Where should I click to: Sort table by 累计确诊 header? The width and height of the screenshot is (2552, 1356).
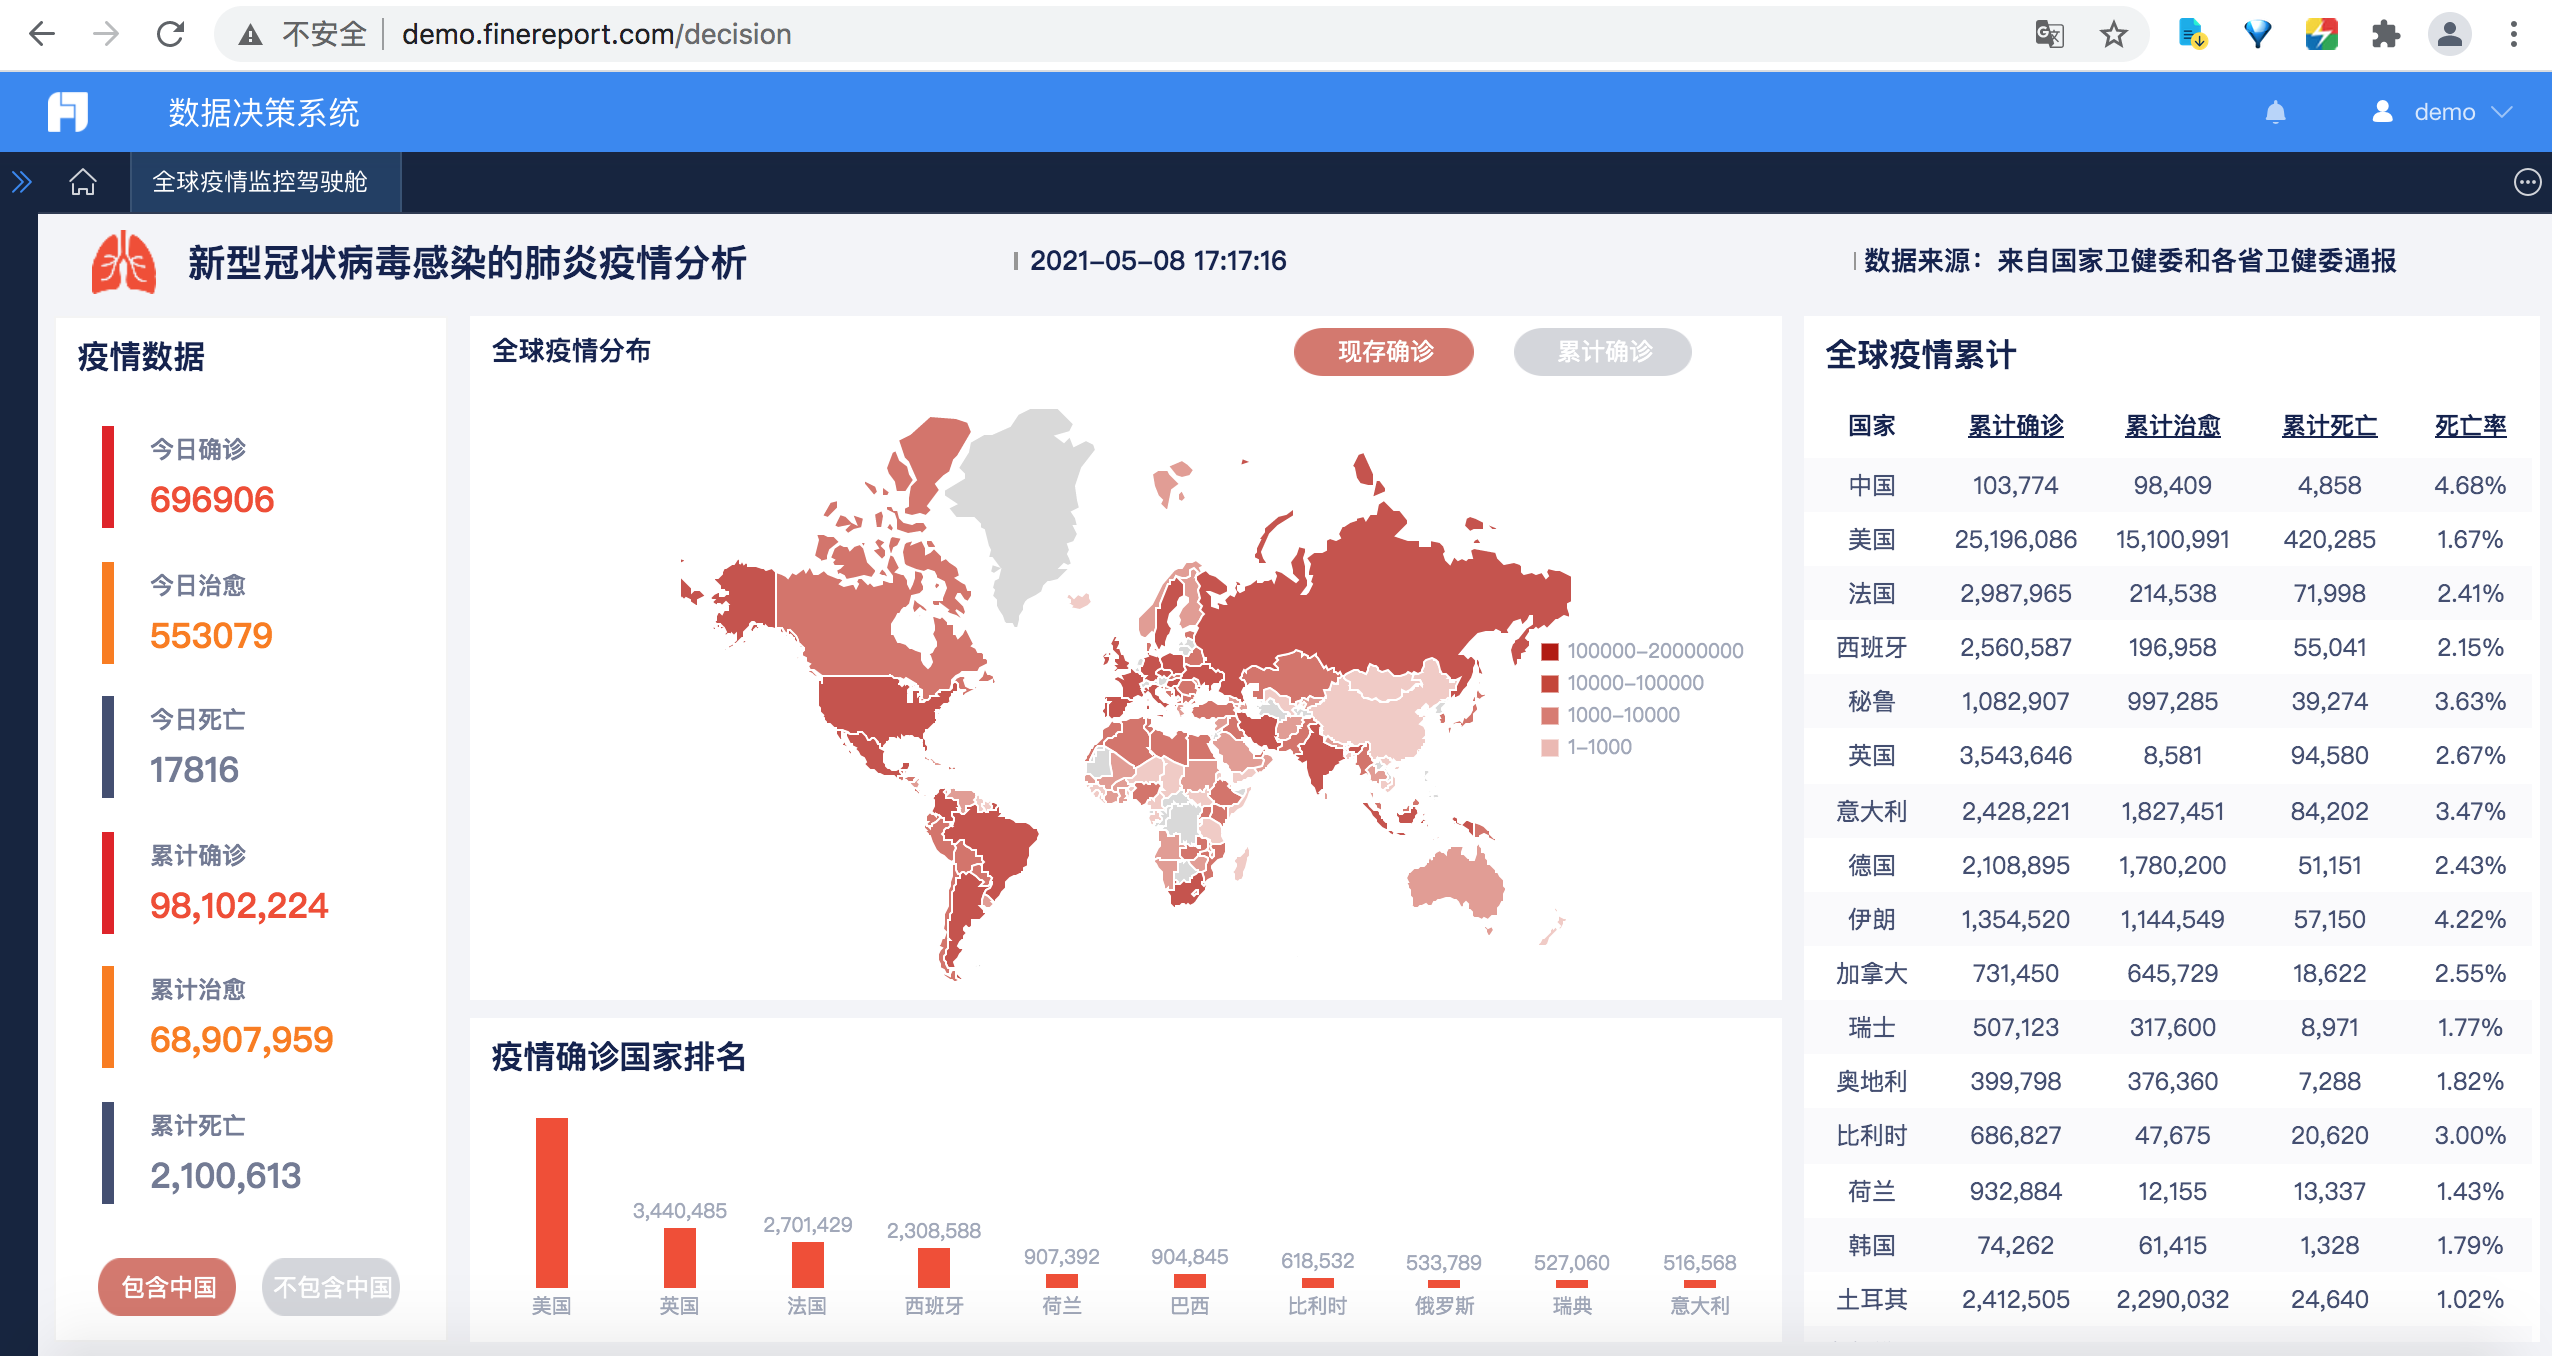click(2014, 426)
